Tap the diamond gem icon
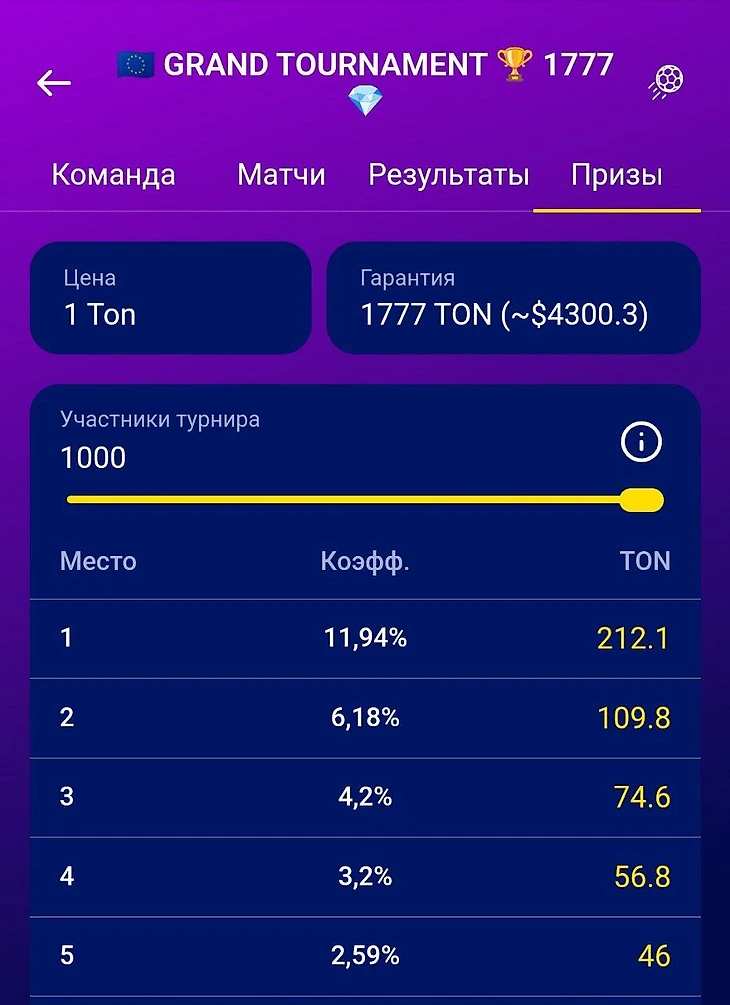The image size is (730, 1005). click(x=365, y=101)
